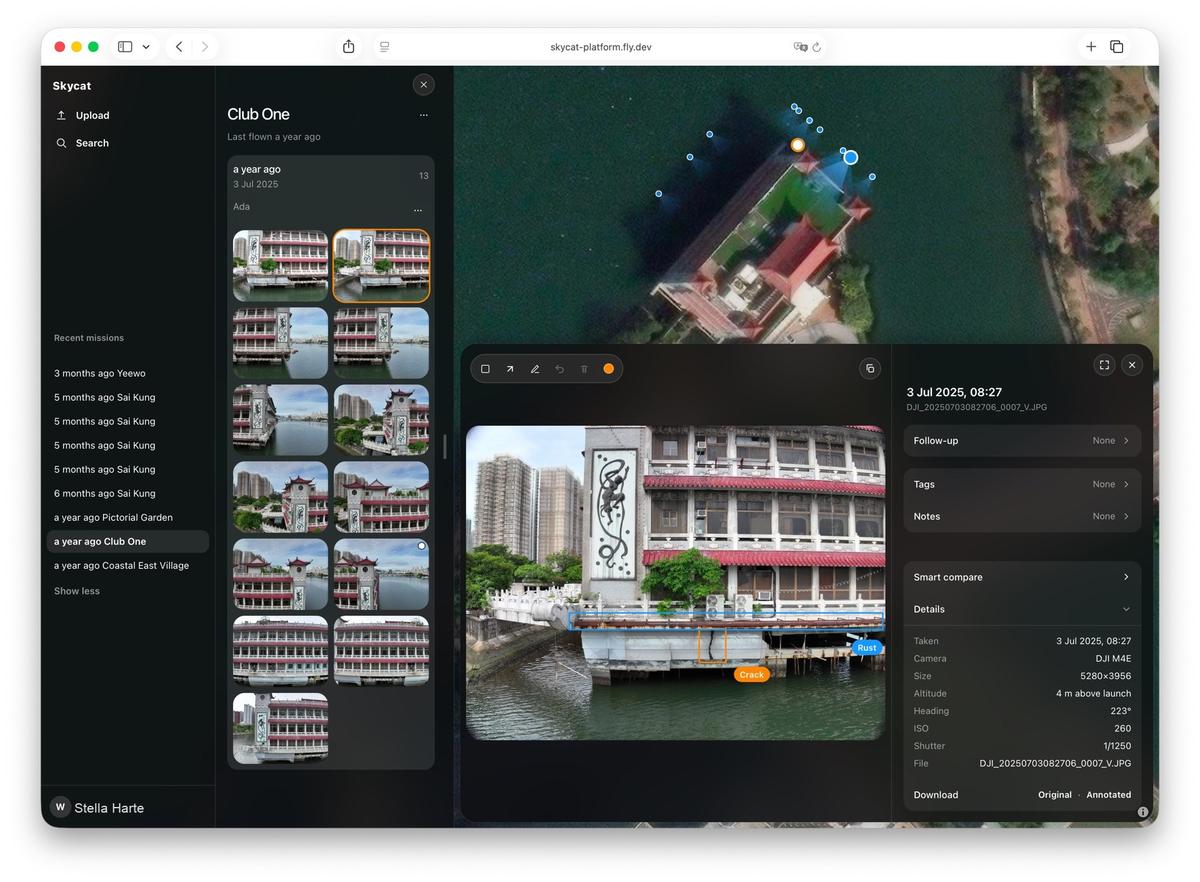Click the orange Crack annotation label
Screen dimensions: 1200x882
[x=752, y=675]
